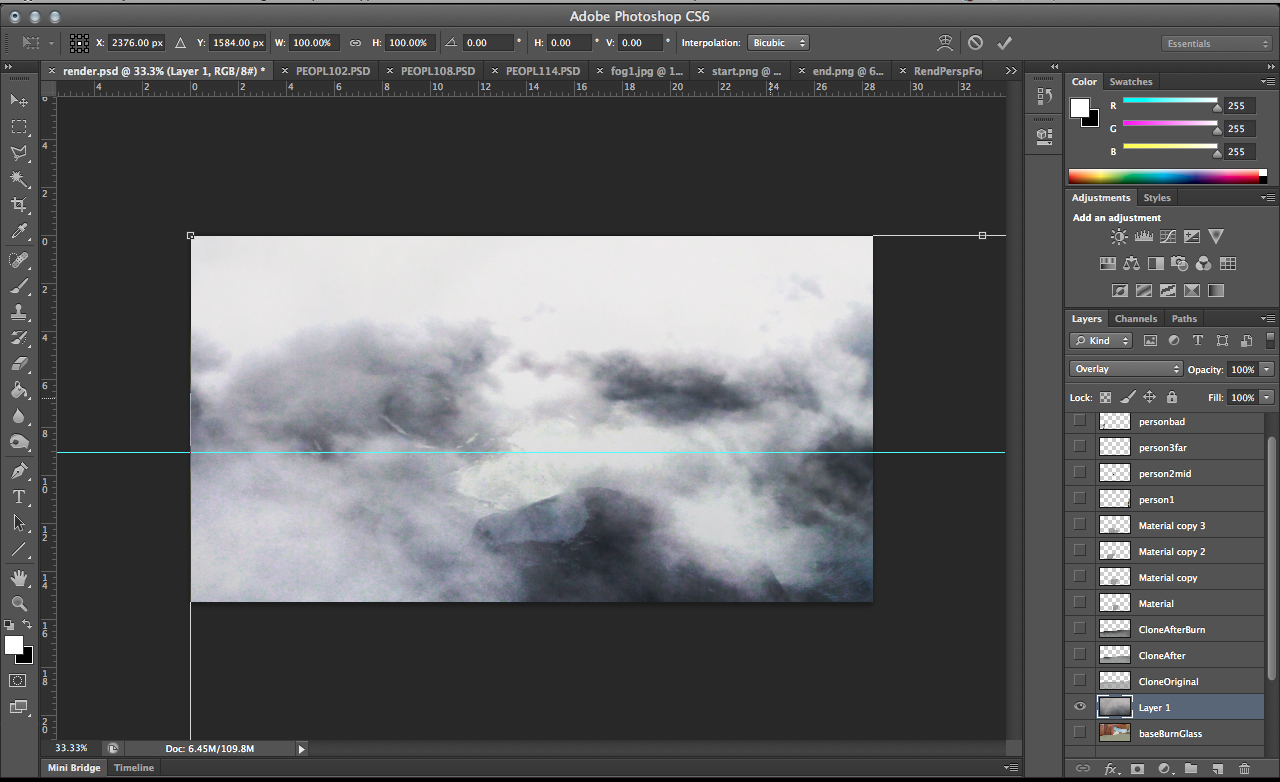Expand hidden document tabs arrow
Screen dimensions: 1280x782
(x=1011, y=71)
